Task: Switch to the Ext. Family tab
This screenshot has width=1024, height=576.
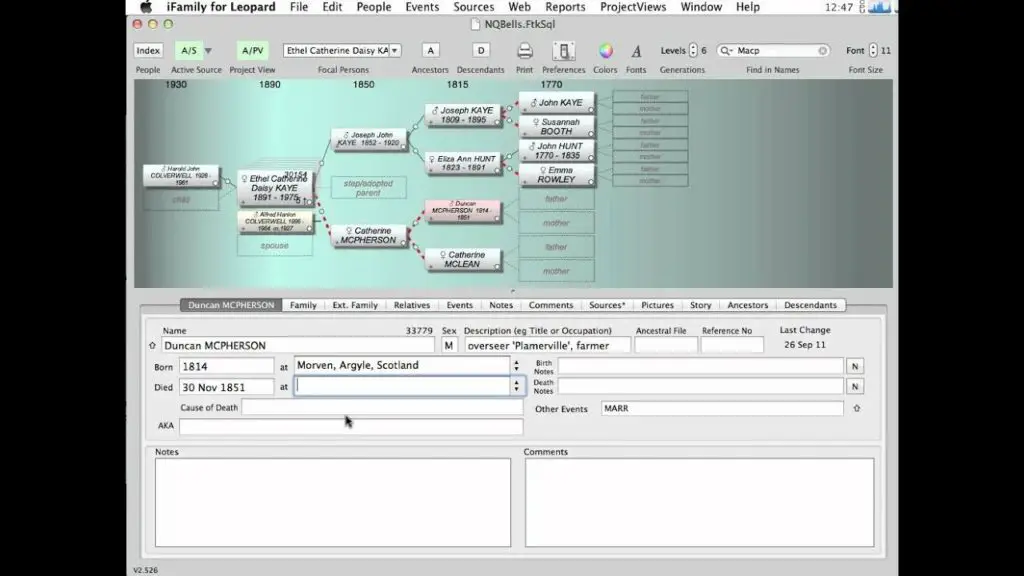Action: pyautogui.click(x=355, y=305)
